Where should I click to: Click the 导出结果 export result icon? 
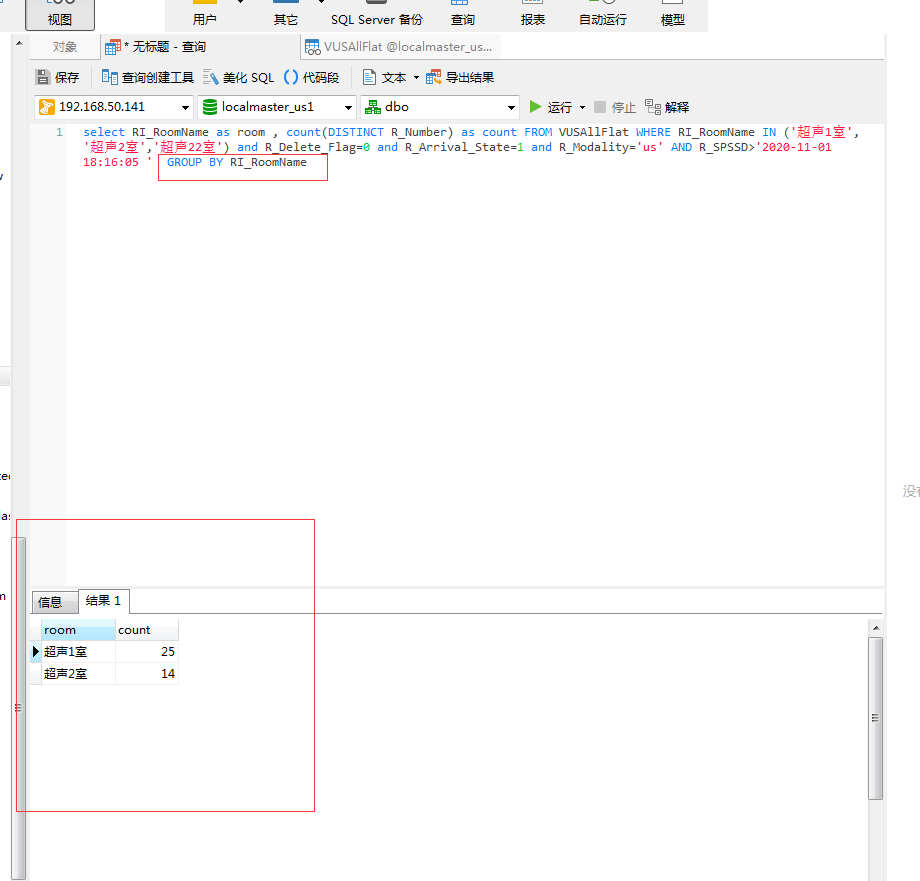tap(434, 77)
